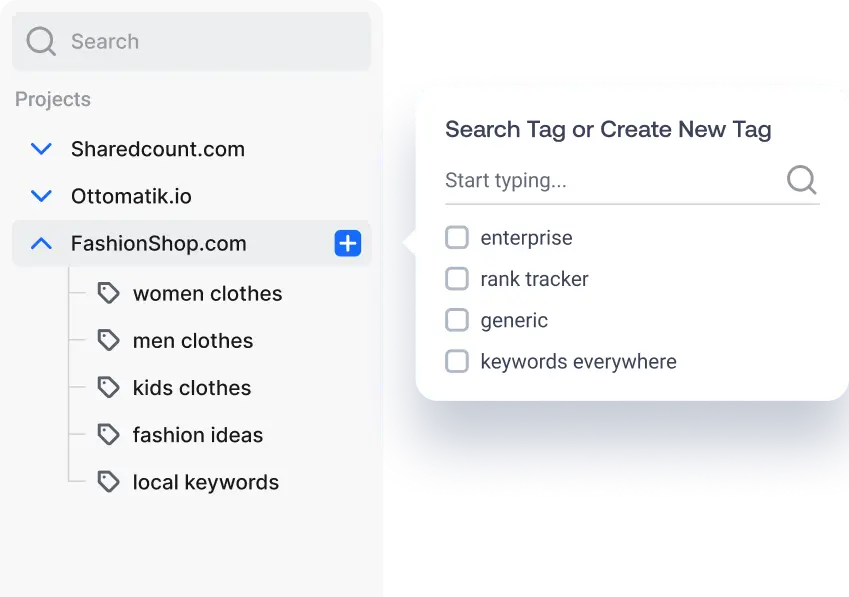Select the tag icon for kids clothes
The image size is (849, 597).
(x=108, y=387)
